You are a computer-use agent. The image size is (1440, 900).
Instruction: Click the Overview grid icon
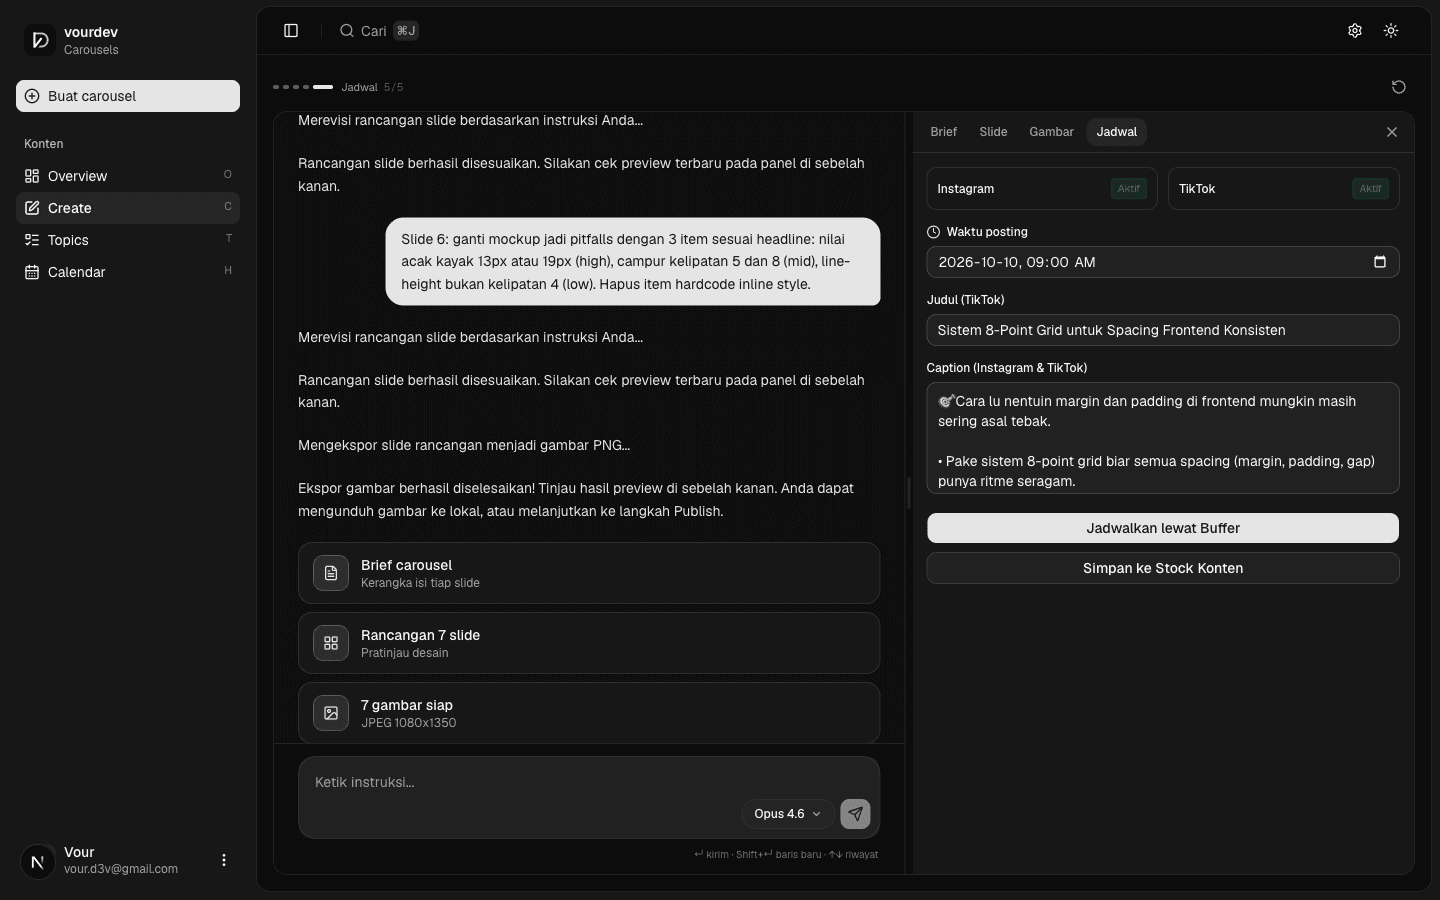pos(32,176)
